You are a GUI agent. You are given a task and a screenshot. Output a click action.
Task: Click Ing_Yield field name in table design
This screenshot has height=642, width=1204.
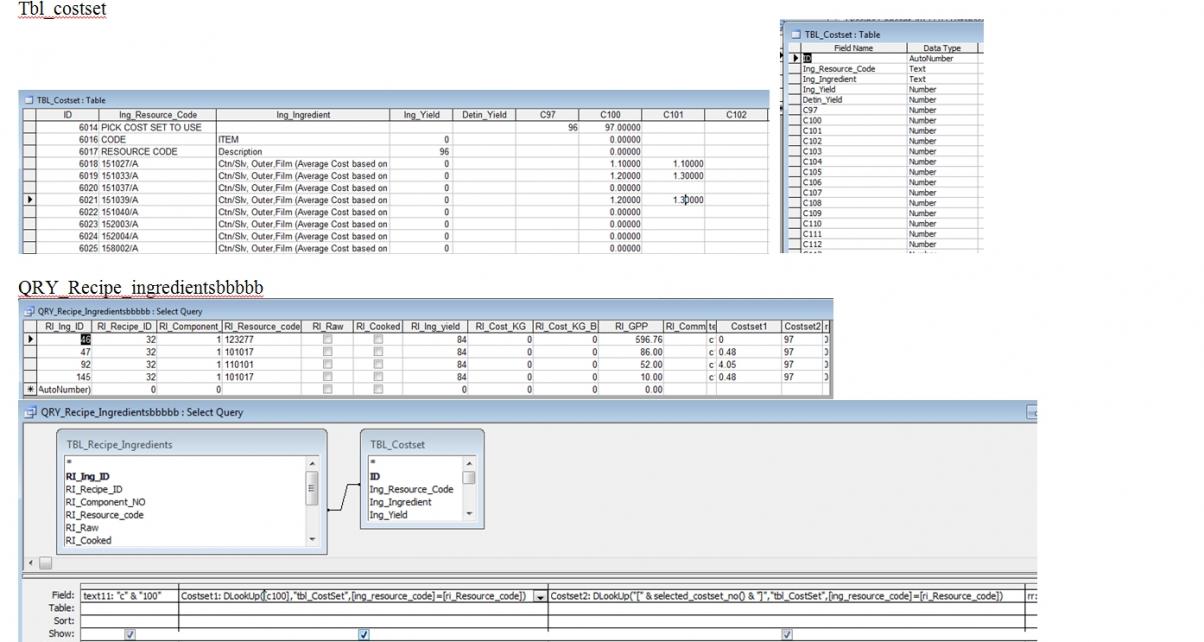[854, 89]
